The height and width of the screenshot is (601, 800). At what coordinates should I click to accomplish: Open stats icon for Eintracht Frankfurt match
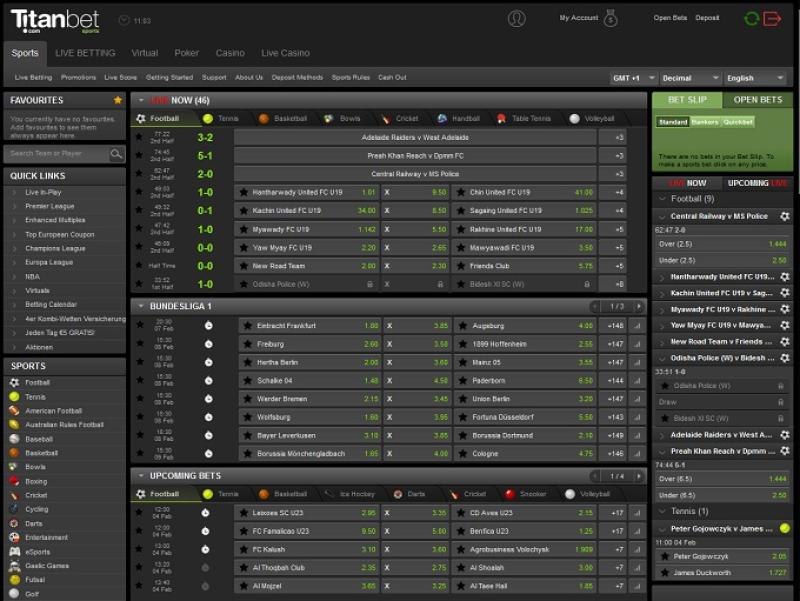pyautogui.click(x=637, y=326)
